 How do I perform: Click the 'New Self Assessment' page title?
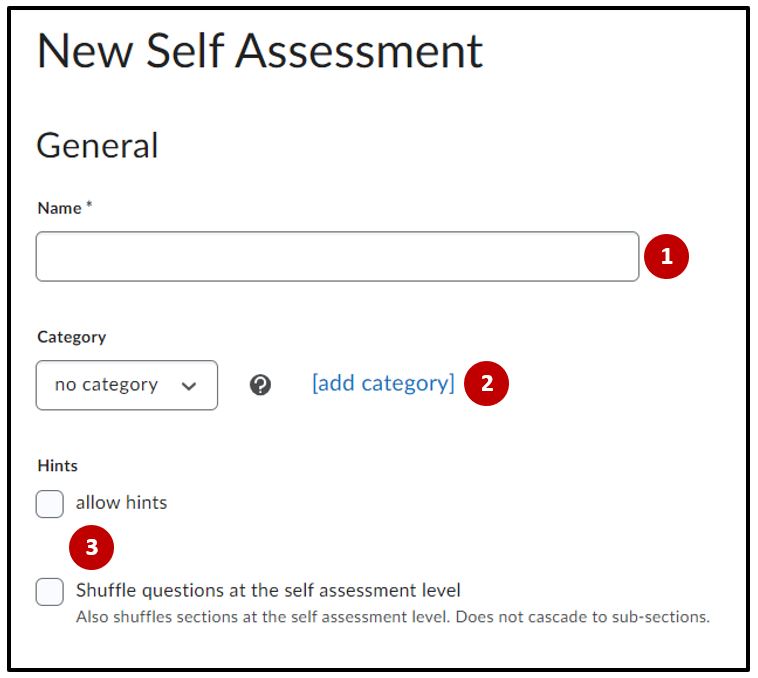click(x=259, y=52)
